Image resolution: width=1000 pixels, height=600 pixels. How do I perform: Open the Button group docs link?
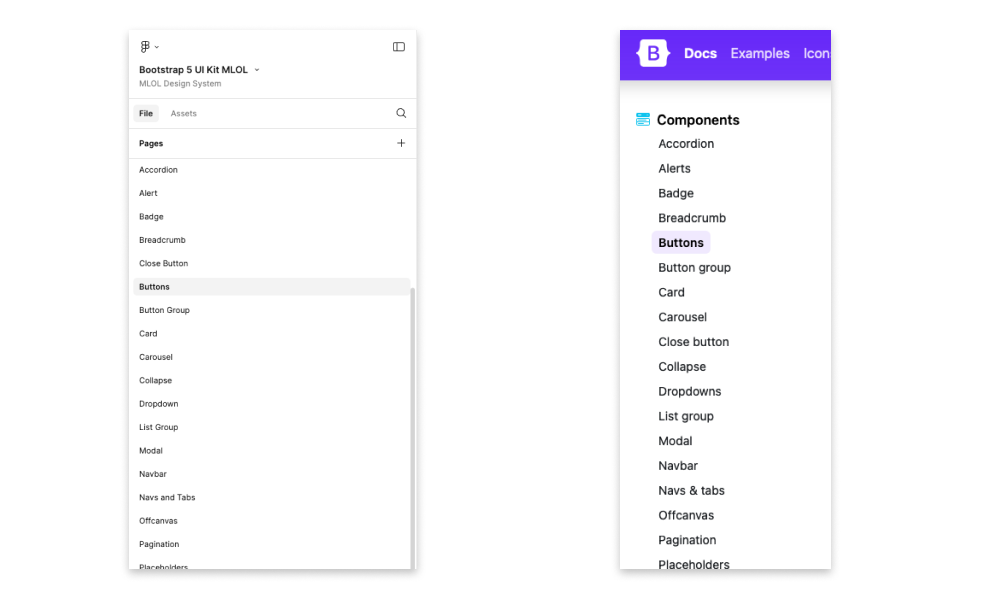[694, 268]
